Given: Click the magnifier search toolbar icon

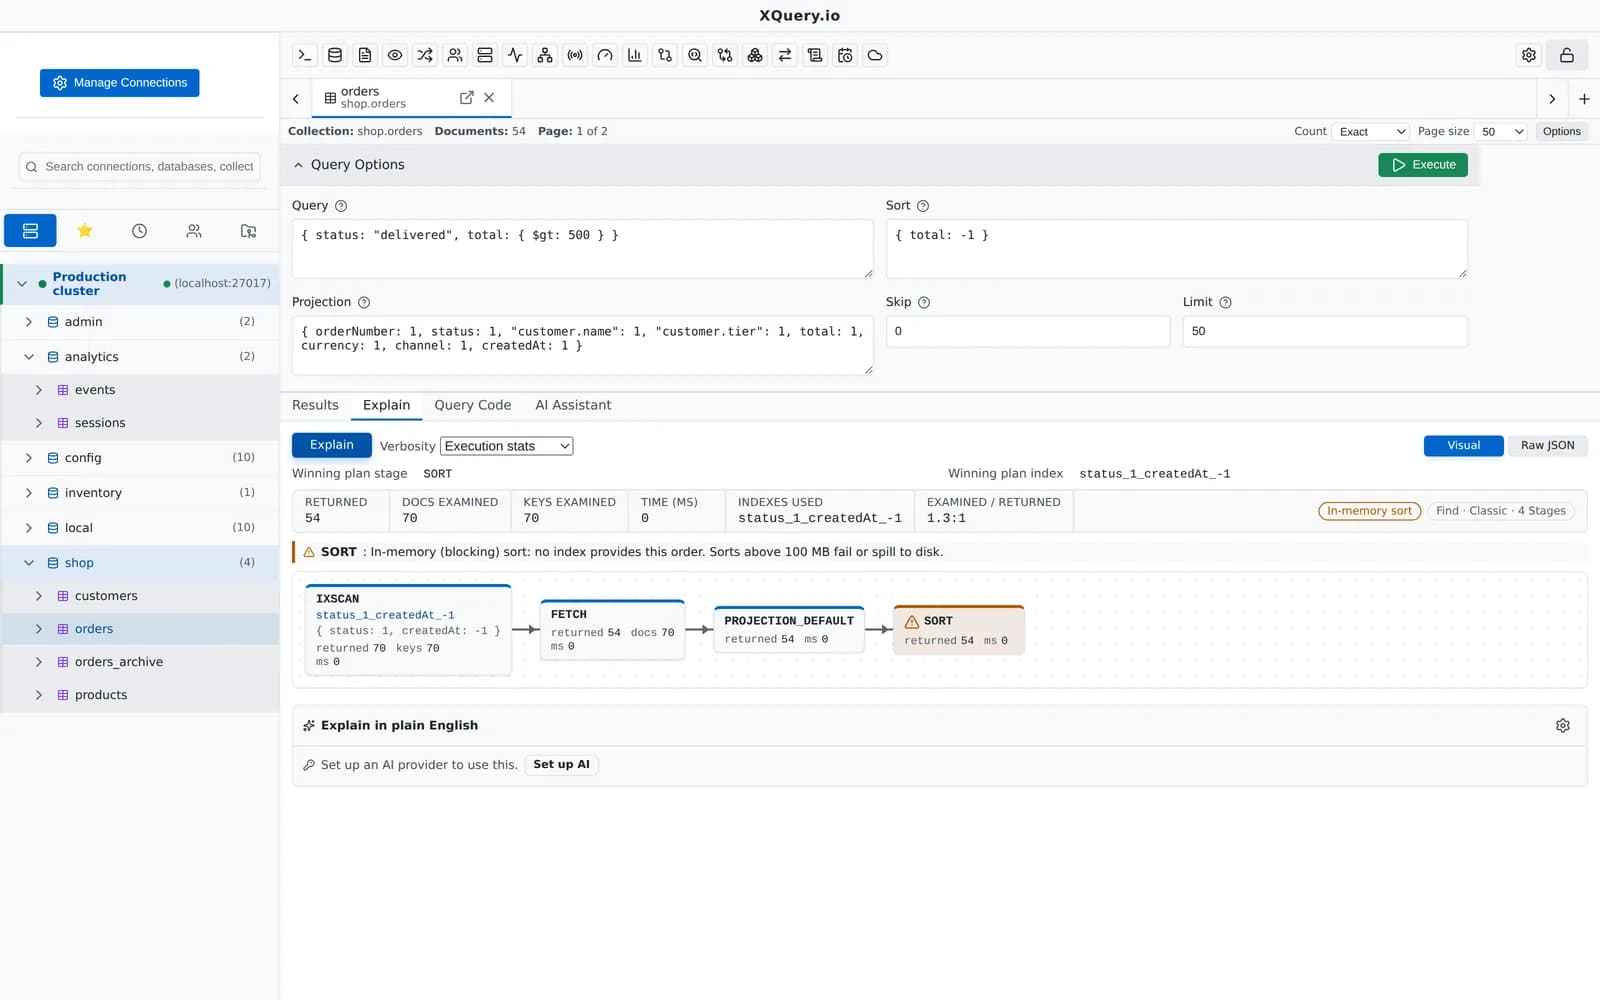Looking at the screenshot, I should [x=695, y=55].
